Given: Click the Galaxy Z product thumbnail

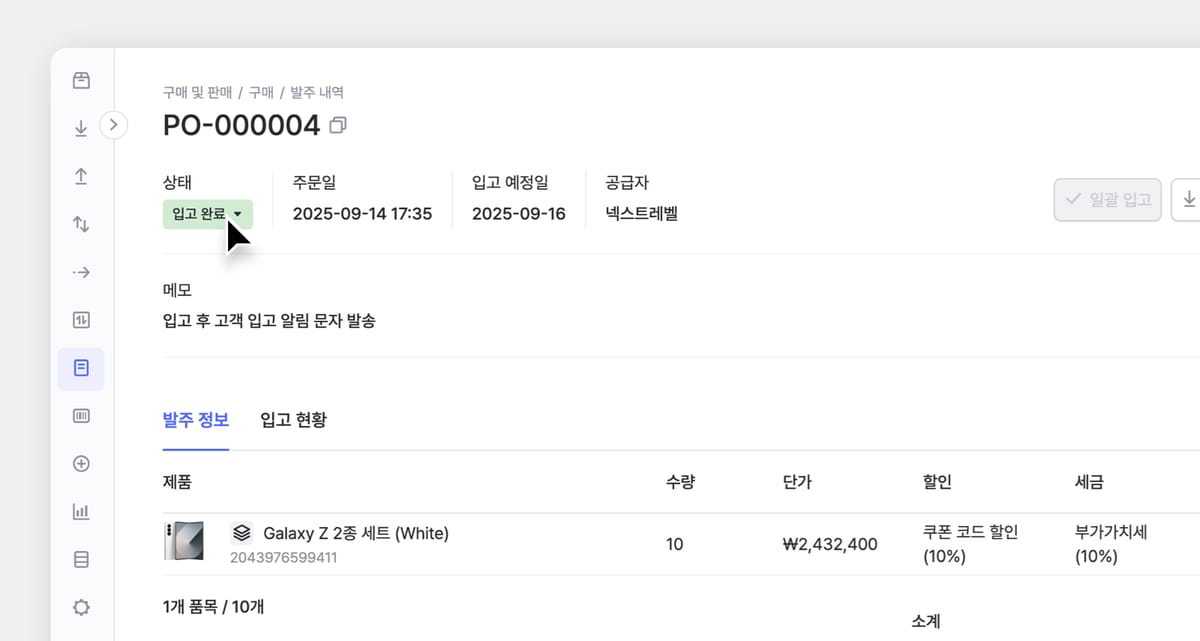Looking at the screenshot, I should tap(184, 541).
